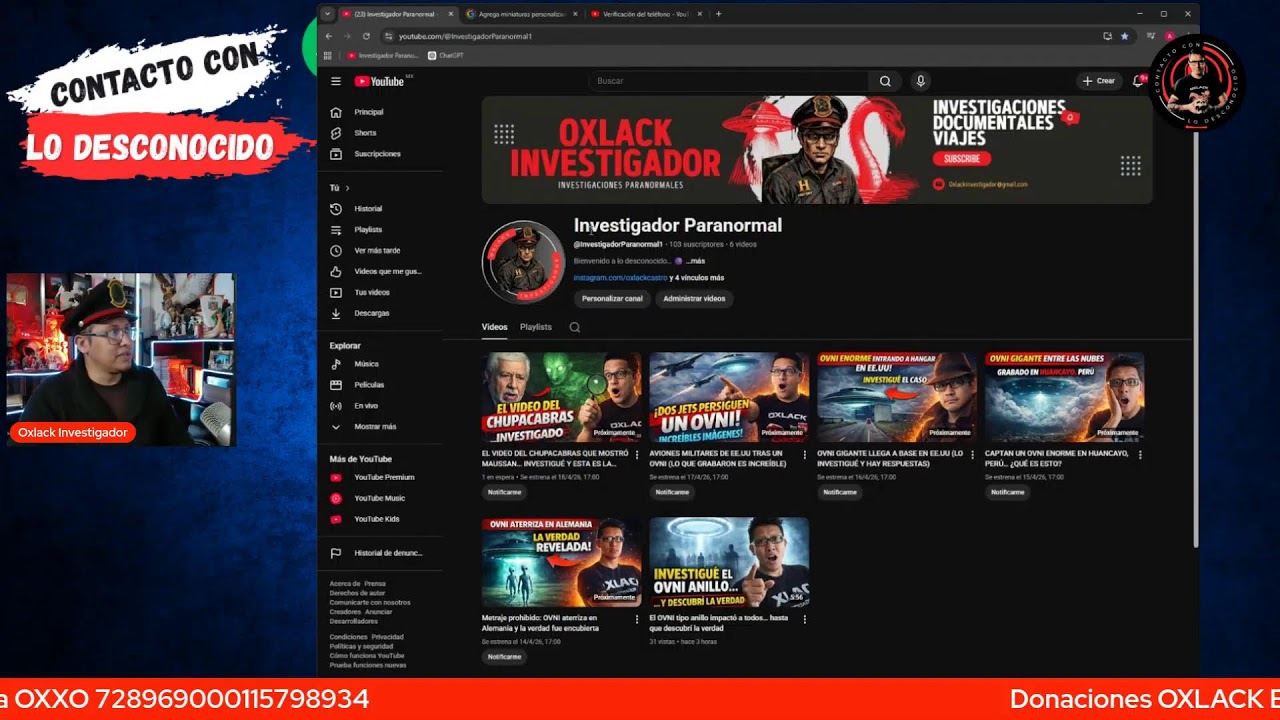The image size is (1280, 720).
Task: Click Notificarme under Huancayo OVNI video
Action: 1007,492
